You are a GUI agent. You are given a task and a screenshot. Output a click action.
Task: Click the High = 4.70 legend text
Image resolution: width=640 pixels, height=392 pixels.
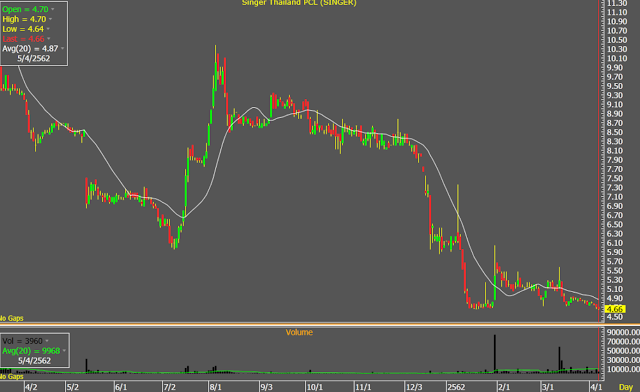click(24, 19)
